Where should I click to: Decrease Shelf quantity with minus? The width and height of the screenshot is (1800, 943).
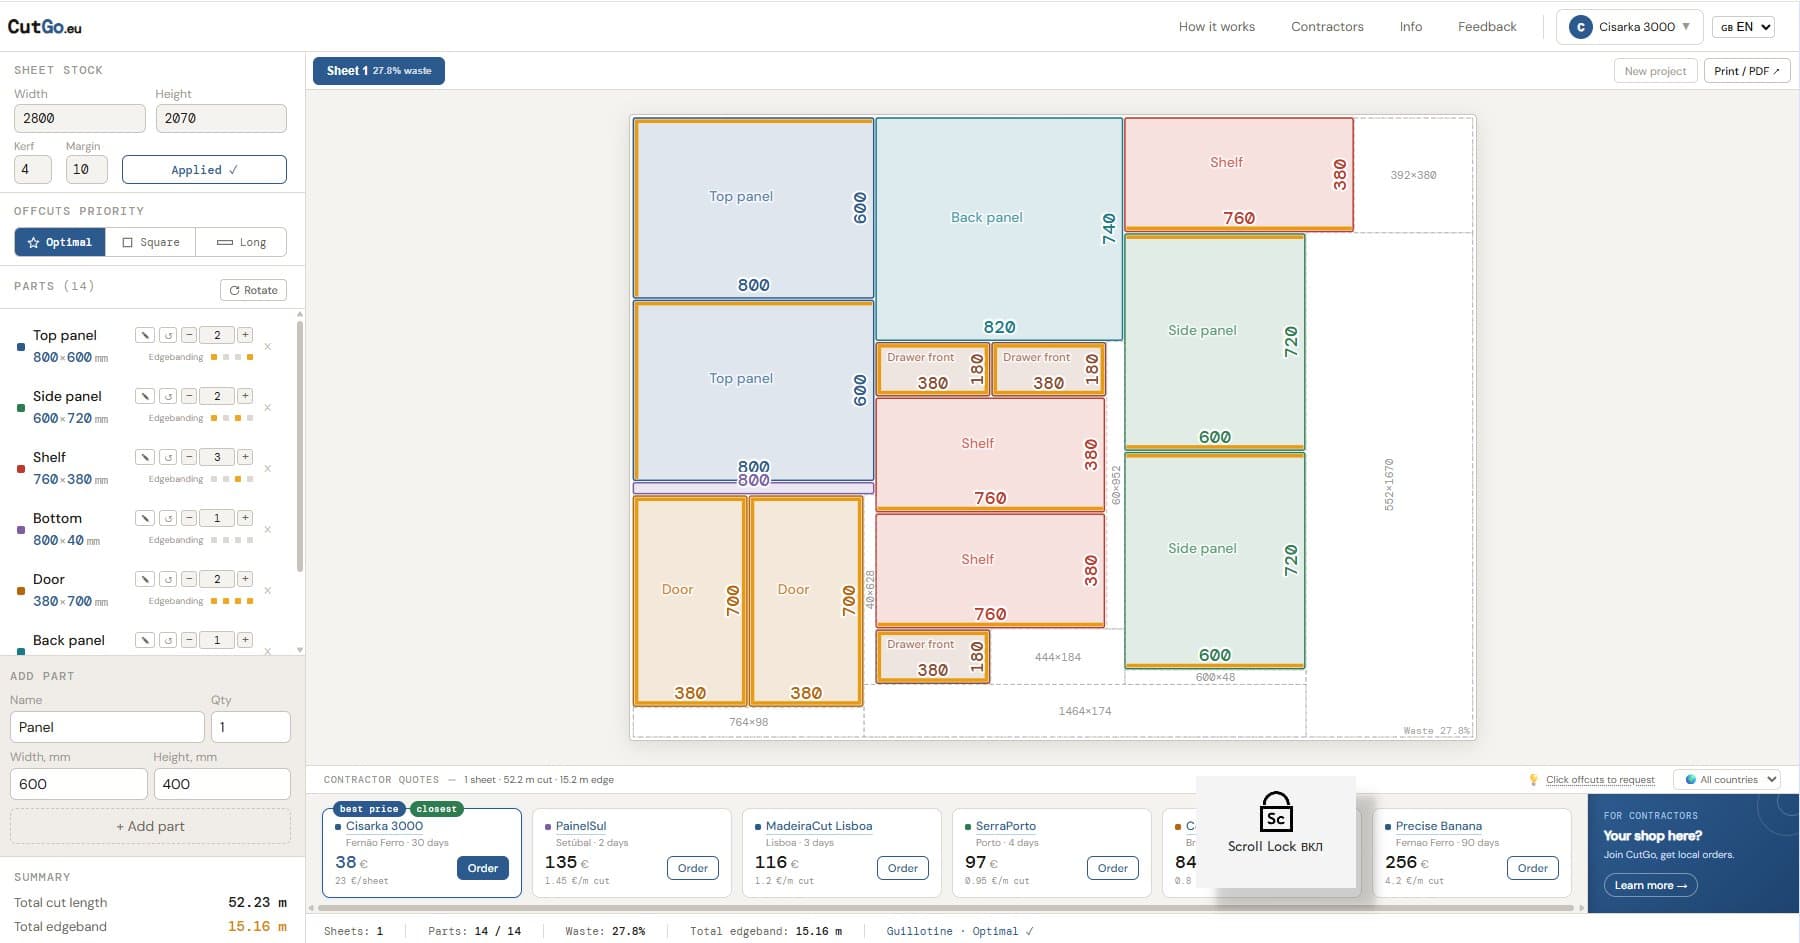(x=189, y=457)
